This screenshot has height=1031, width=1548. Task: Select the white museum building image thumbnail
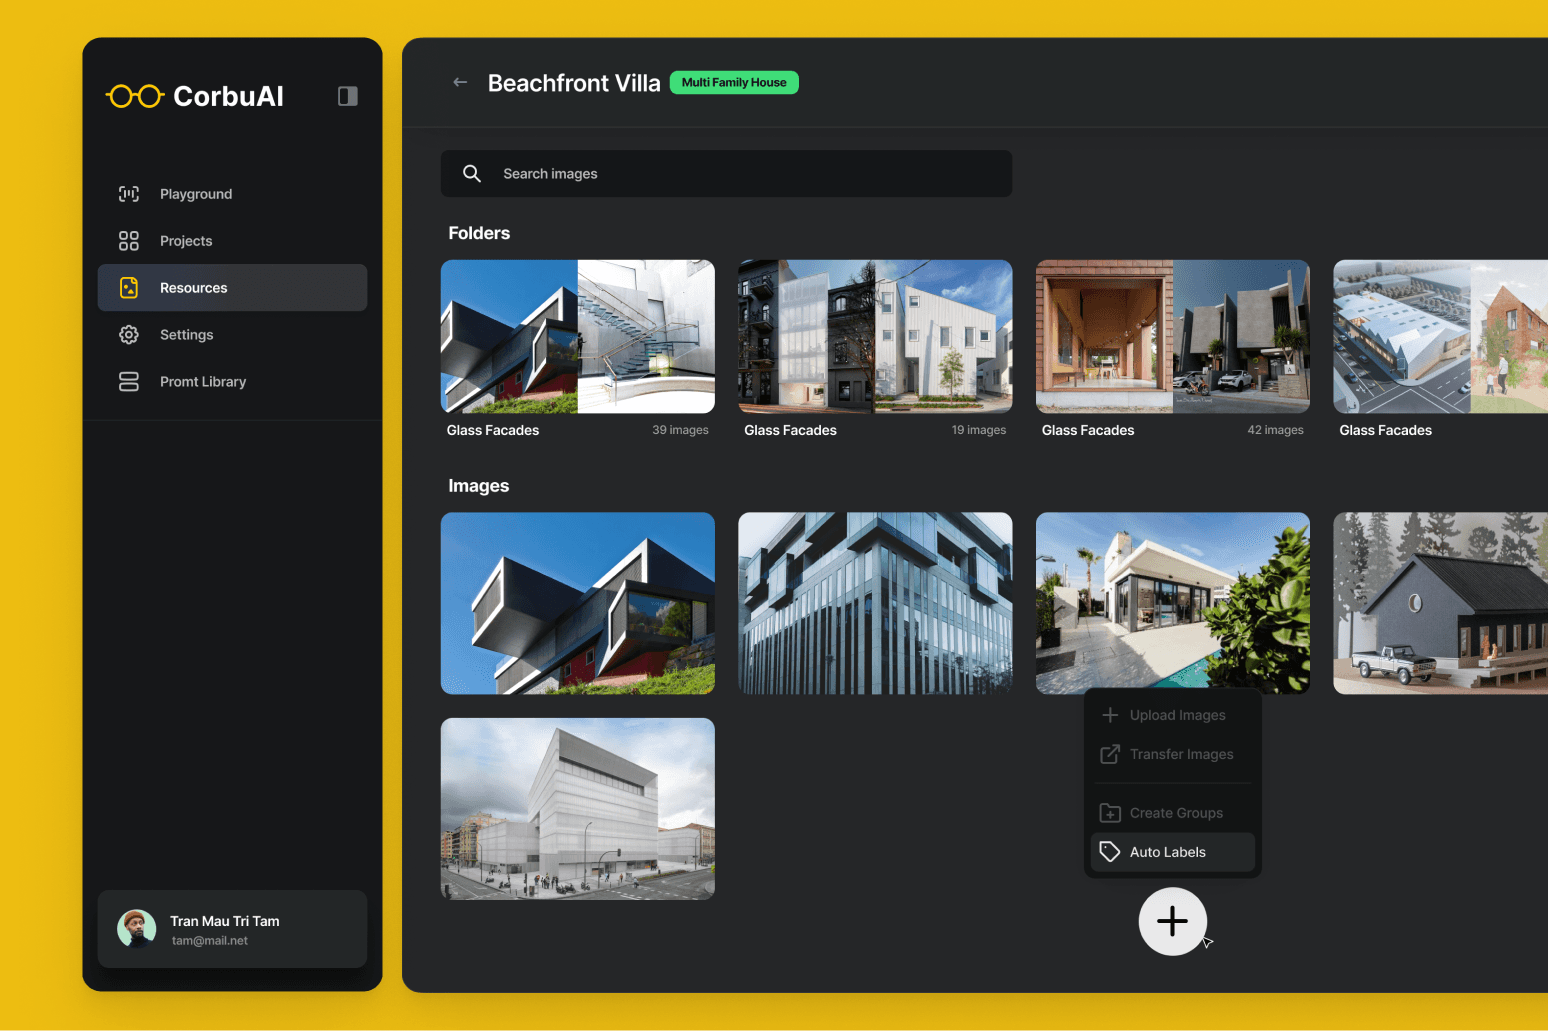coord(578,808)
